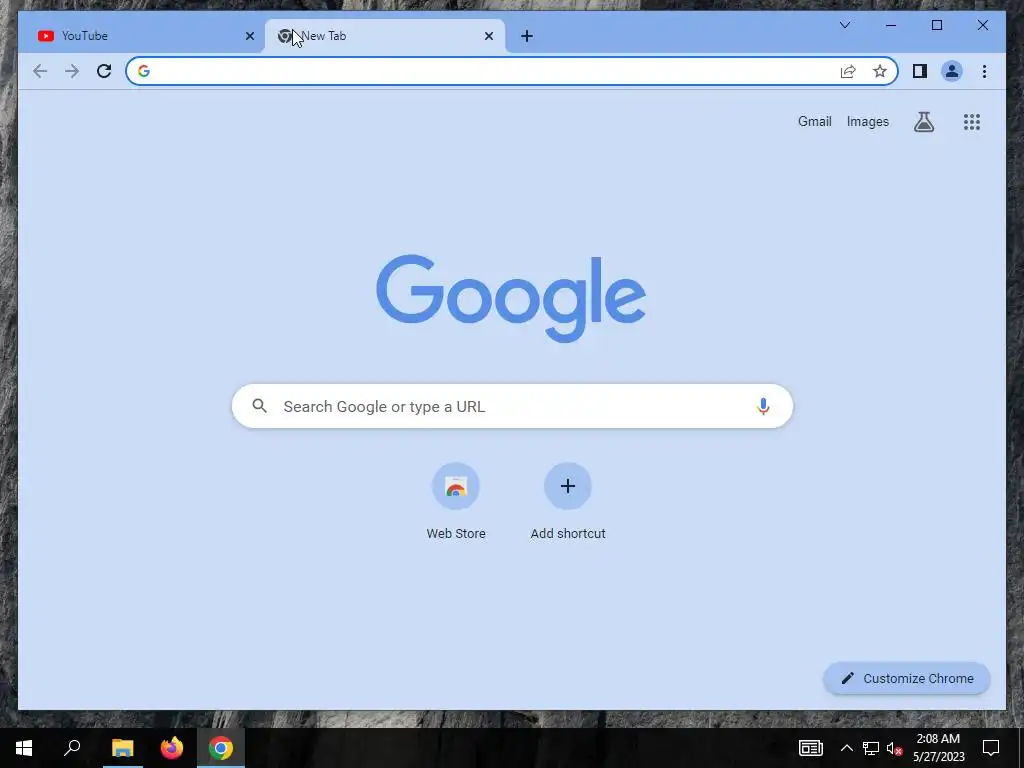Screen dimensions: 1024x768
Task: Click muted volume tray icon
Action: pos(895,748)
